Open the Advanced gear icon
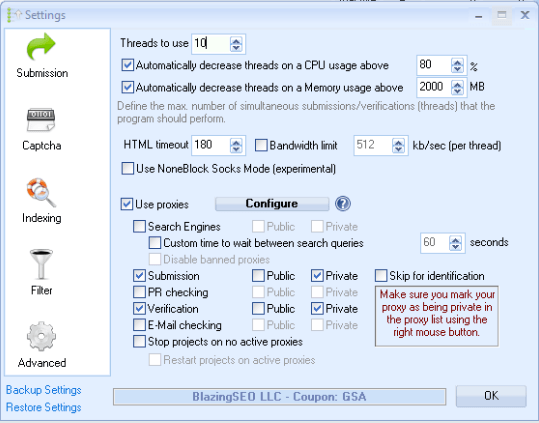 pos(41,336)
